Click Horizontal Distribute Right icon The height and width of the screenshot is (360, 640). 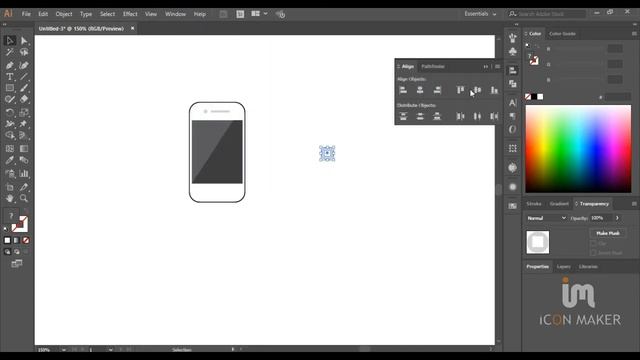coord(494,116)
